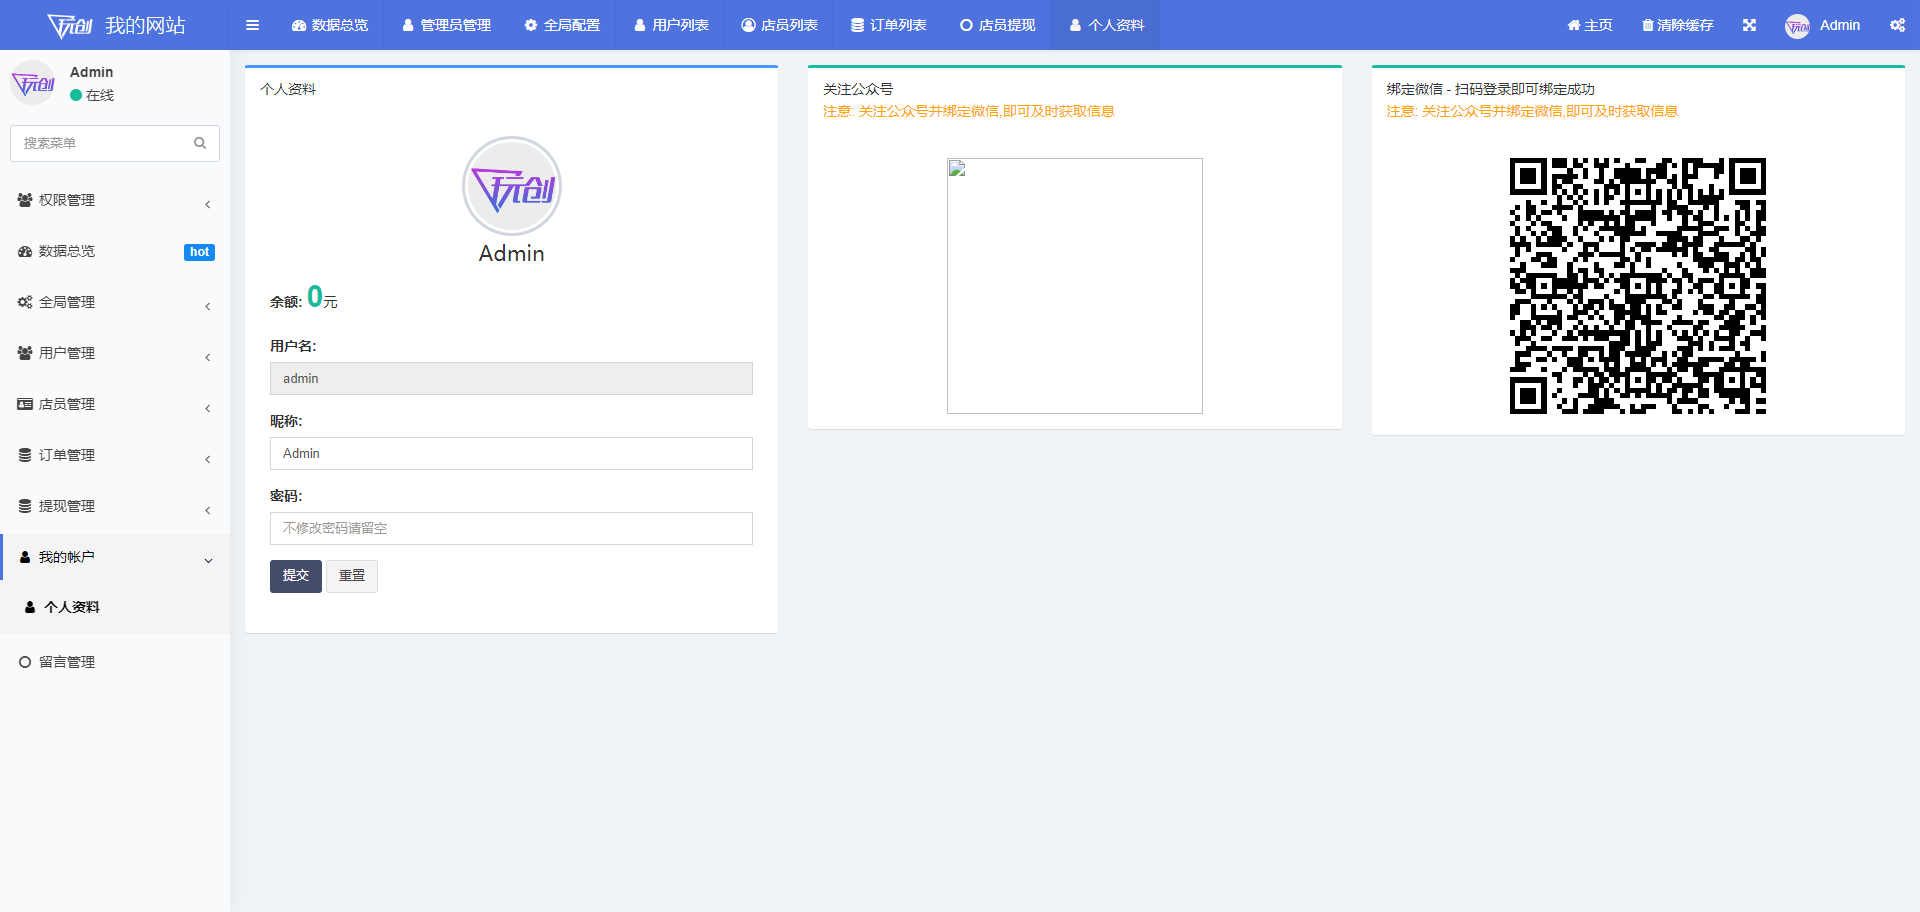Click the disabled 用户名 admin field

tap(511, 378)
